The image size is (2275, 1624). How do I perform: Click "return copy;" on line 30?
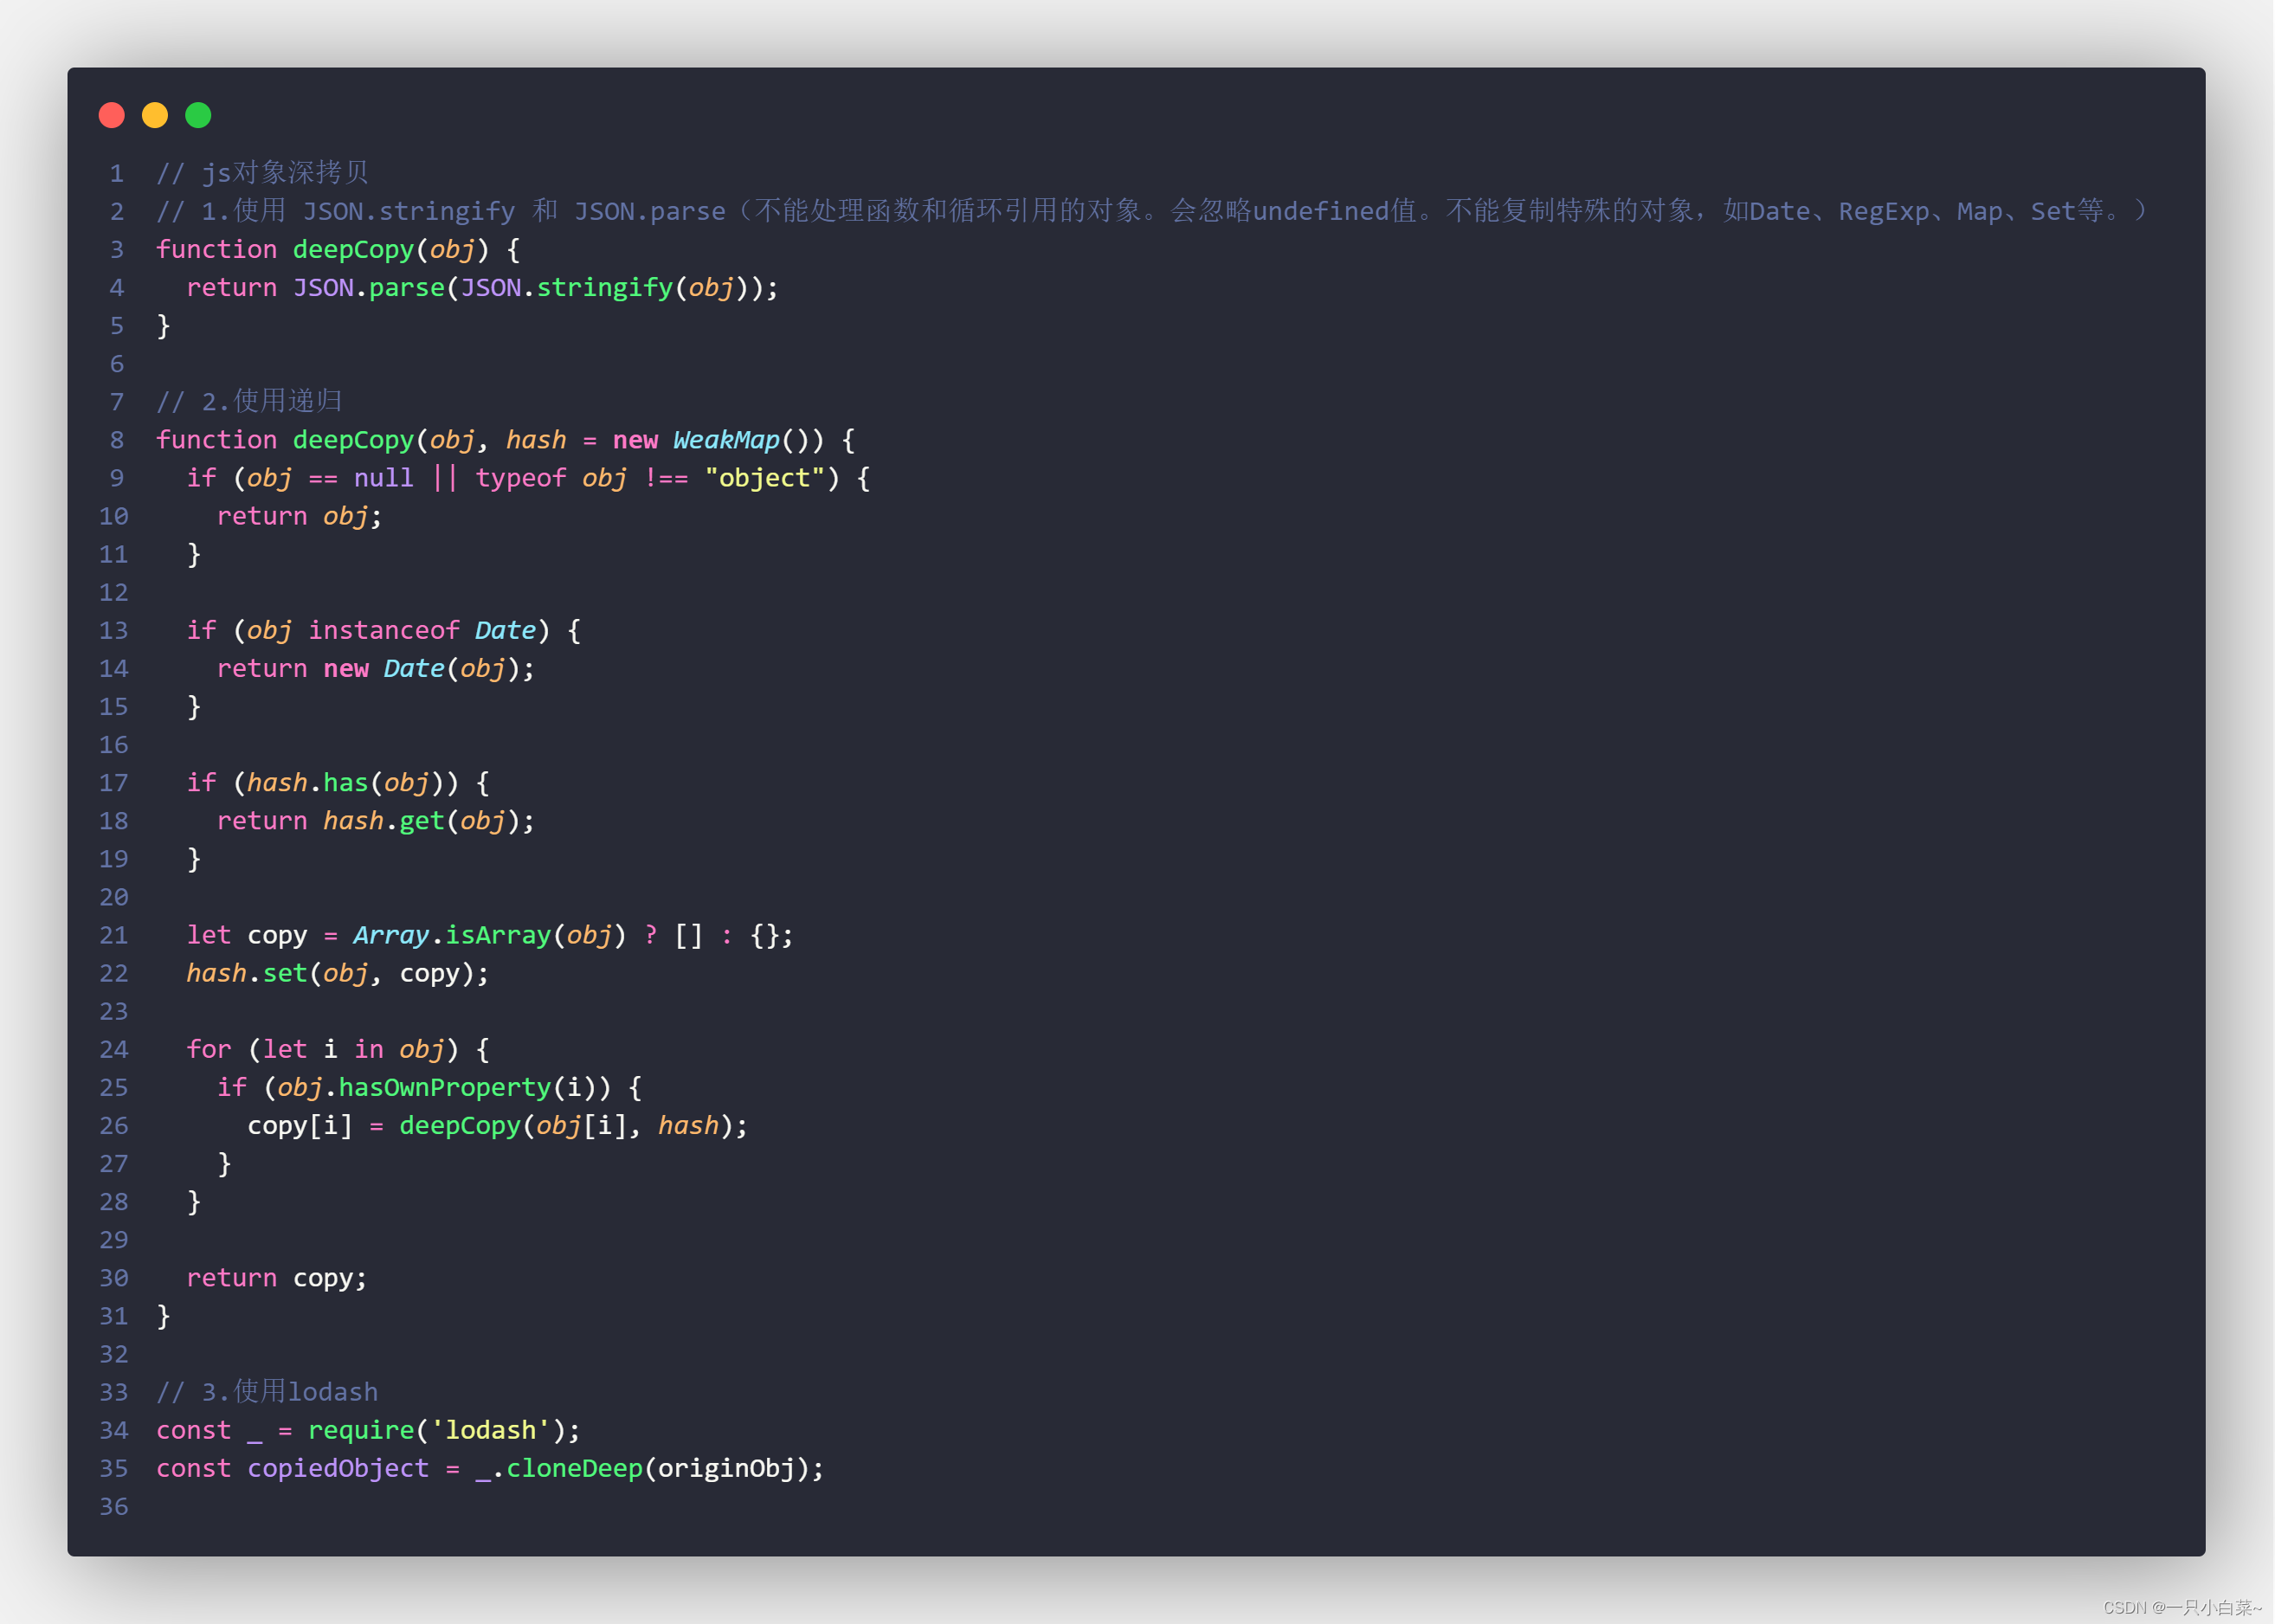tap(277, 1278)
